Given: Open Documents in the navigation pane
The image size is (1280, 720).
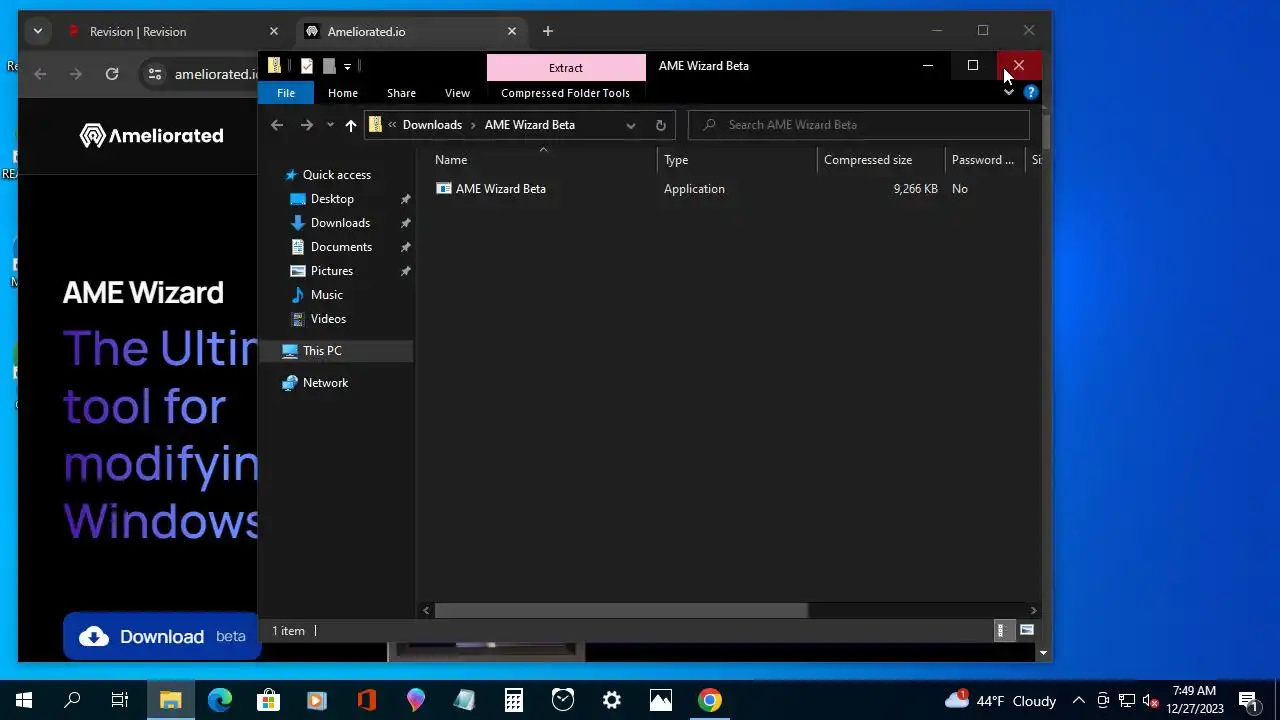Looking at the screenshot, I should tap(341, 247).
